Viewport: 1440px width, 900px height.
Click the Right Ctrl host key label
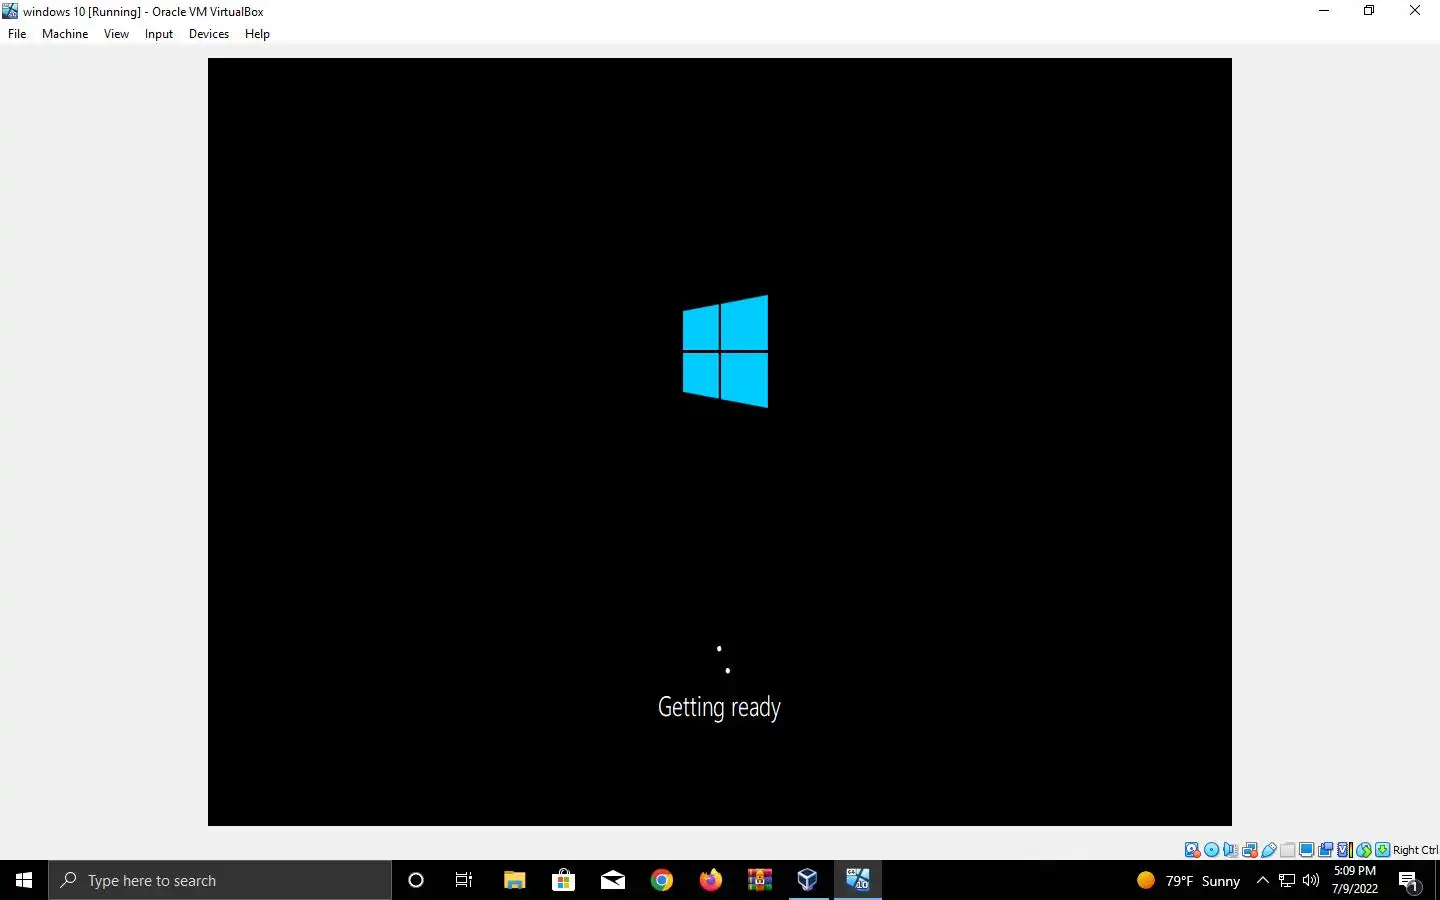1415,850
